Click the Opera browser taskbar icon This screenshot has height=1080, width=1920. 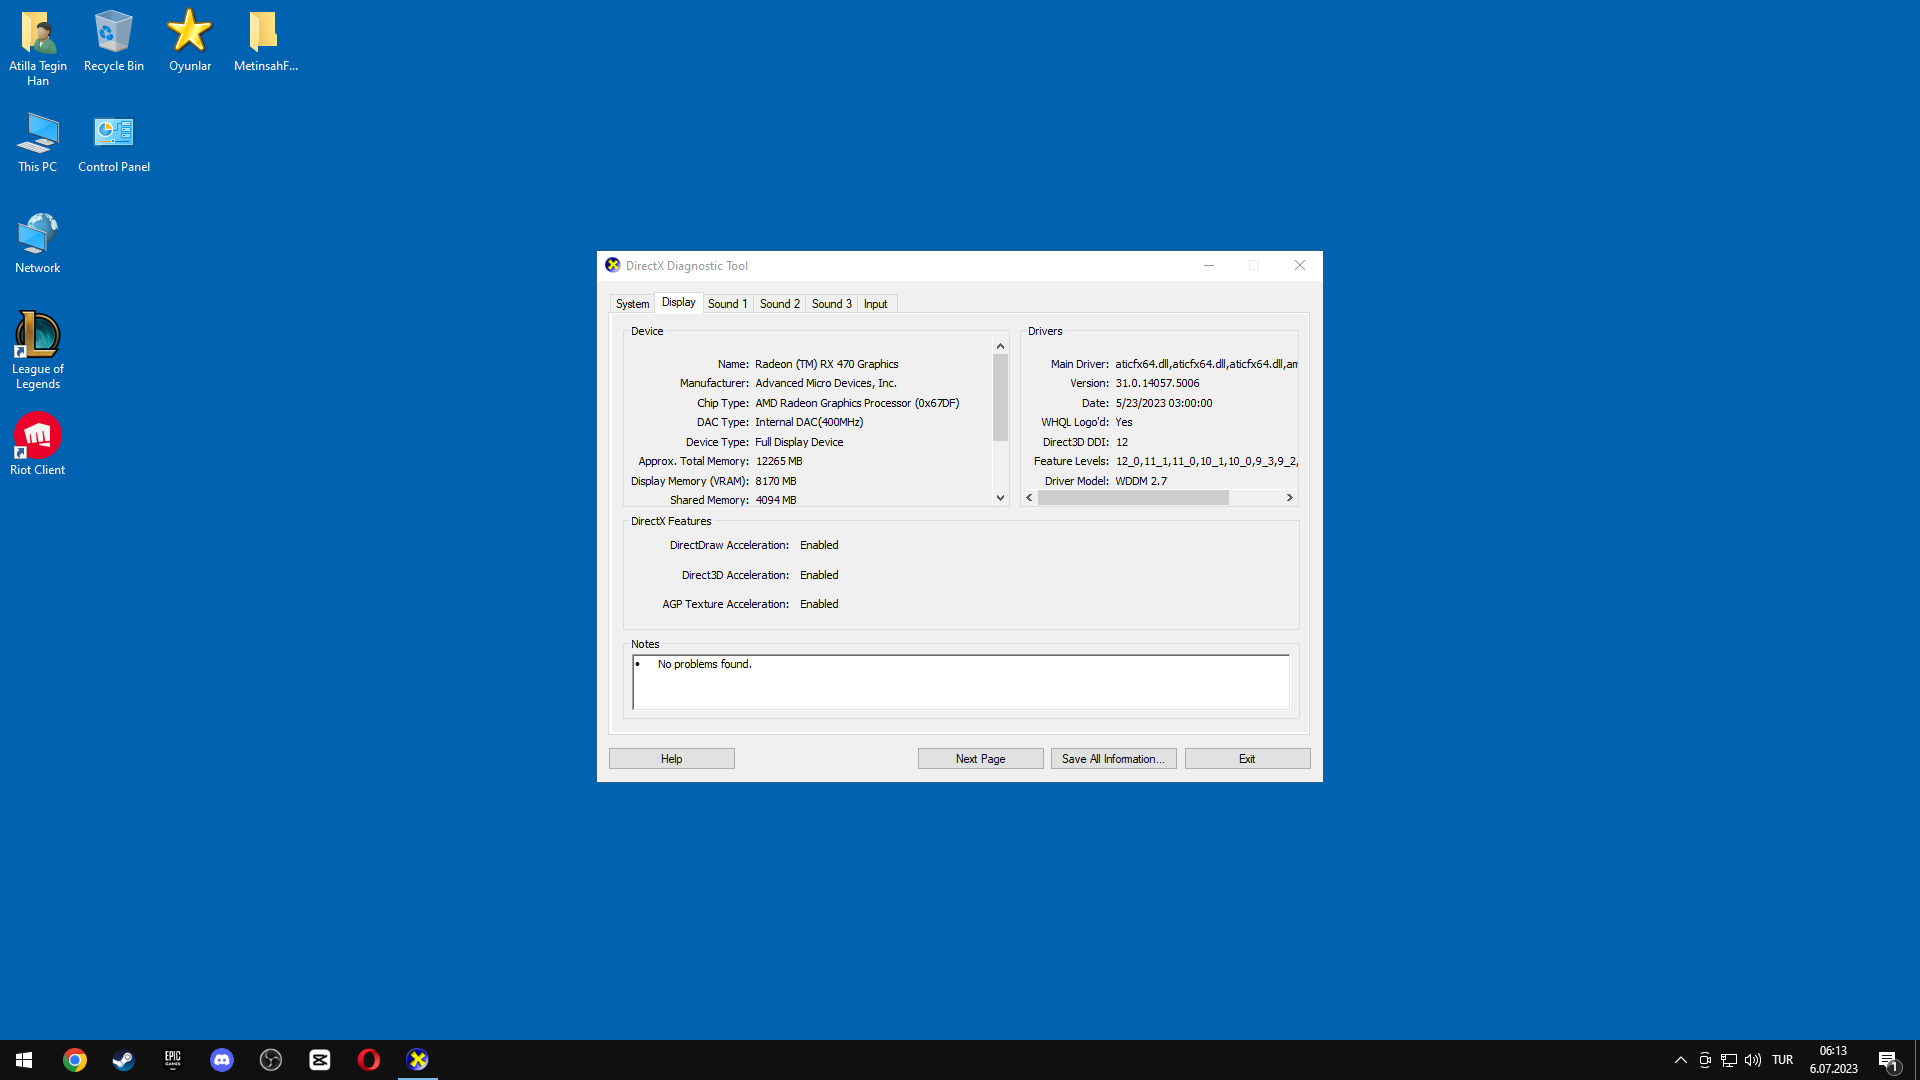[369, 1060]
